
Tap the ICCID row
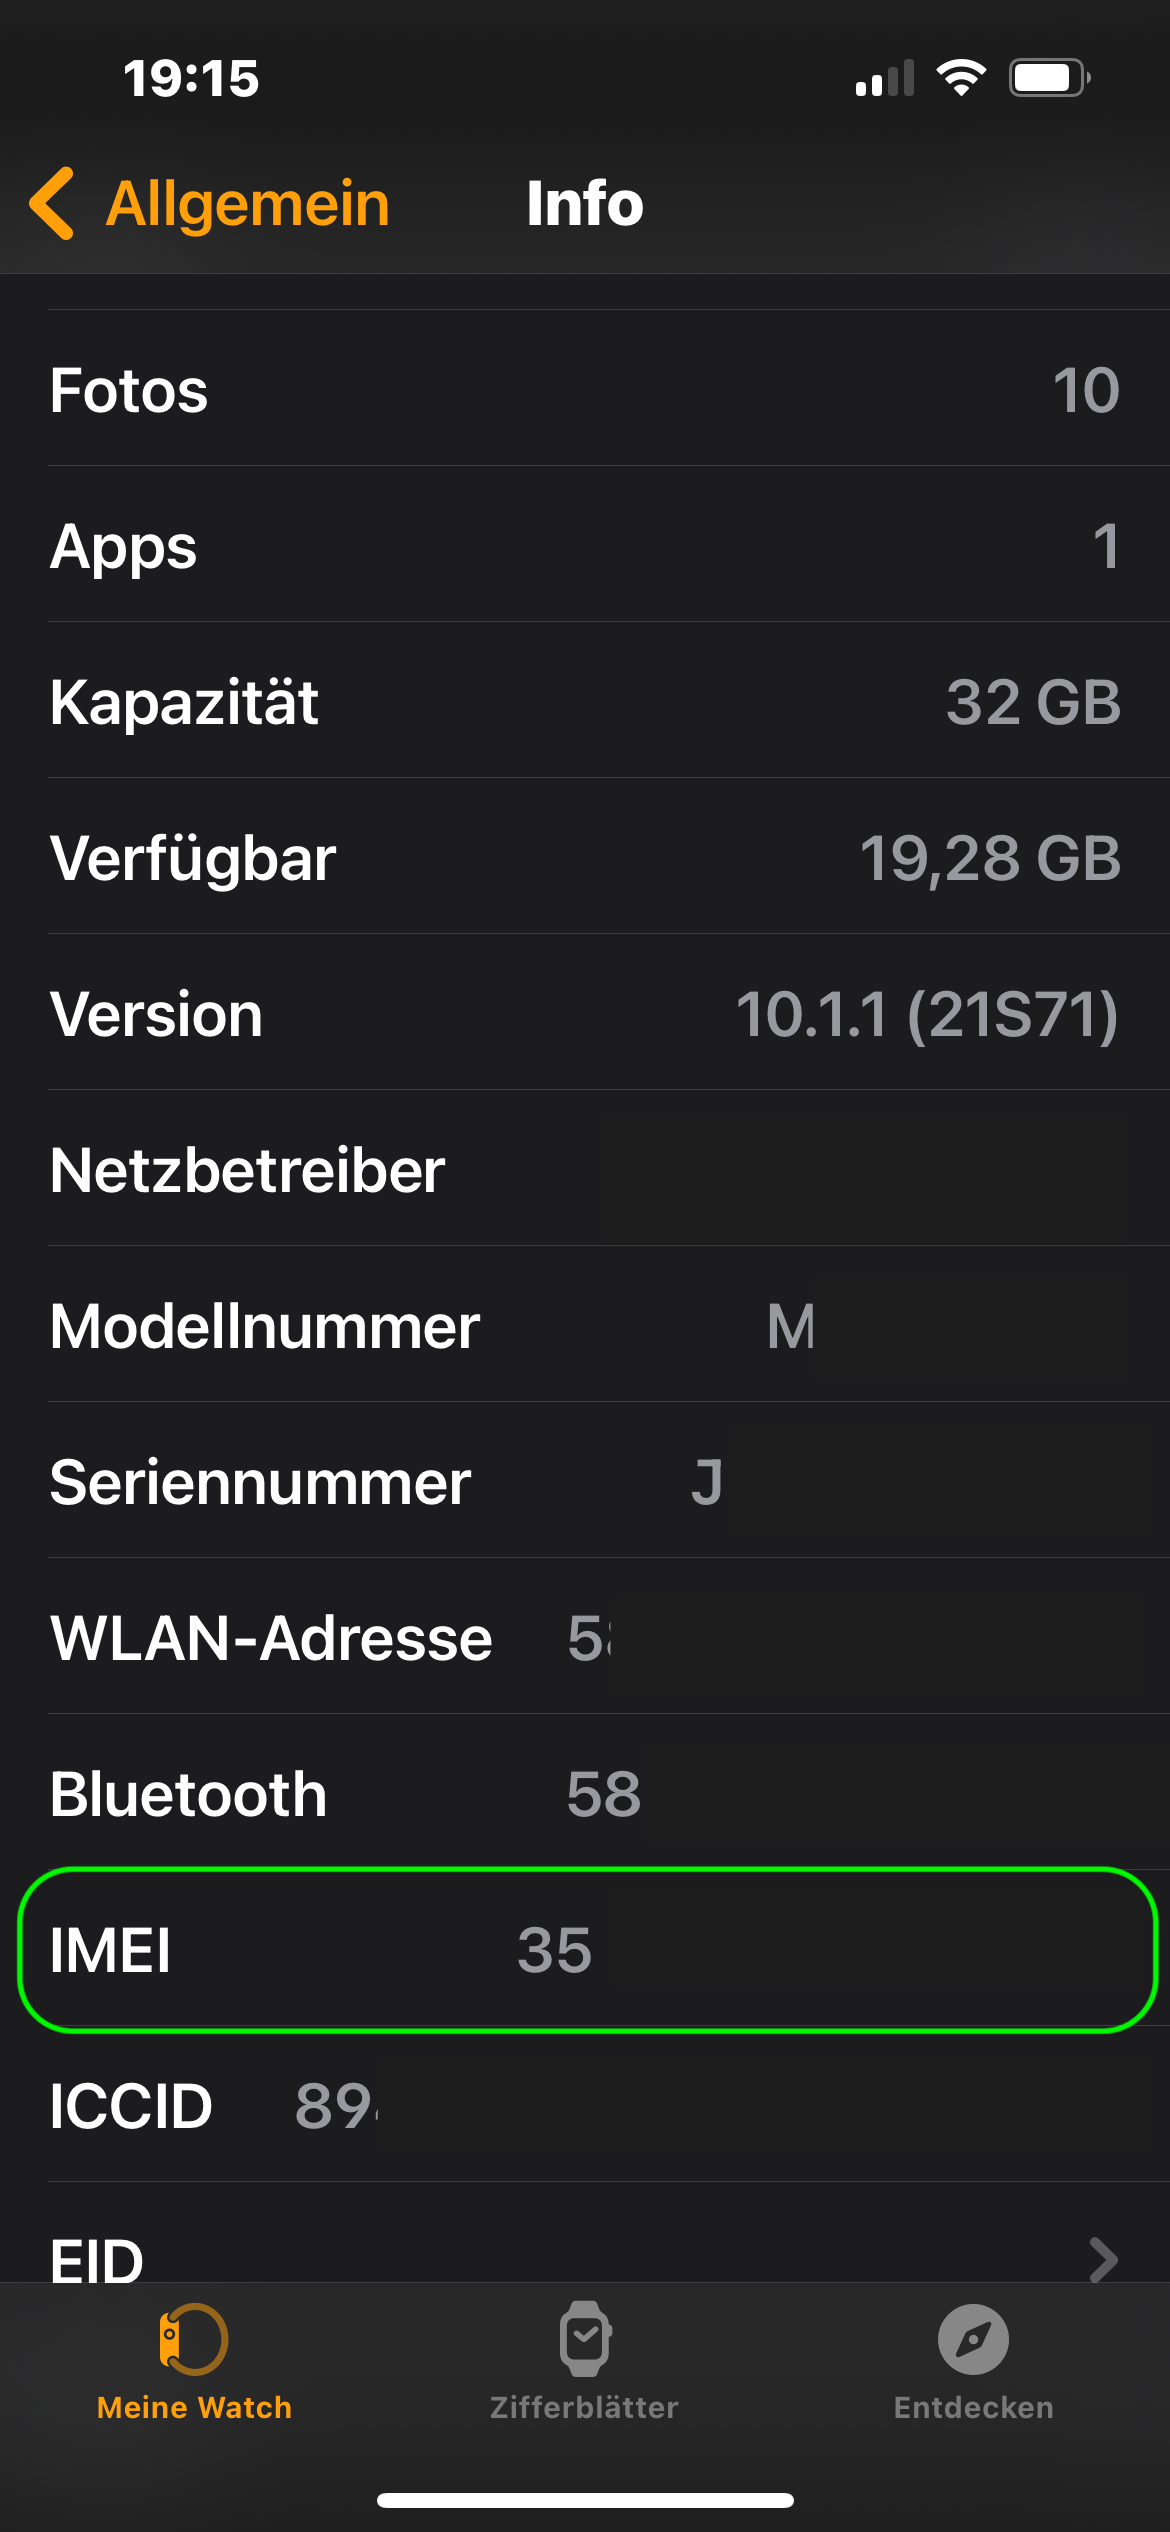(585, 2106)
